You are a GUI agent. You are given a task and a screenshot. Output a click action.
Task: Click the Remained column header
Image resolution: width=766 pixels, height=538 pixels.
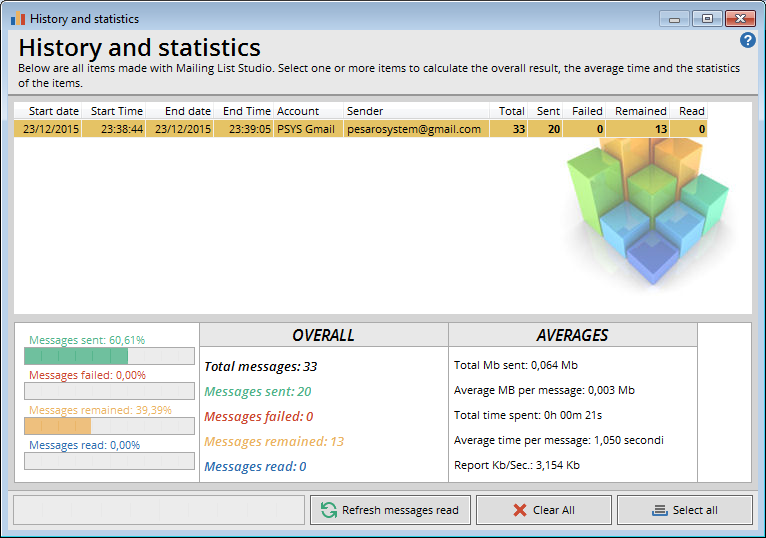point(640,111)
